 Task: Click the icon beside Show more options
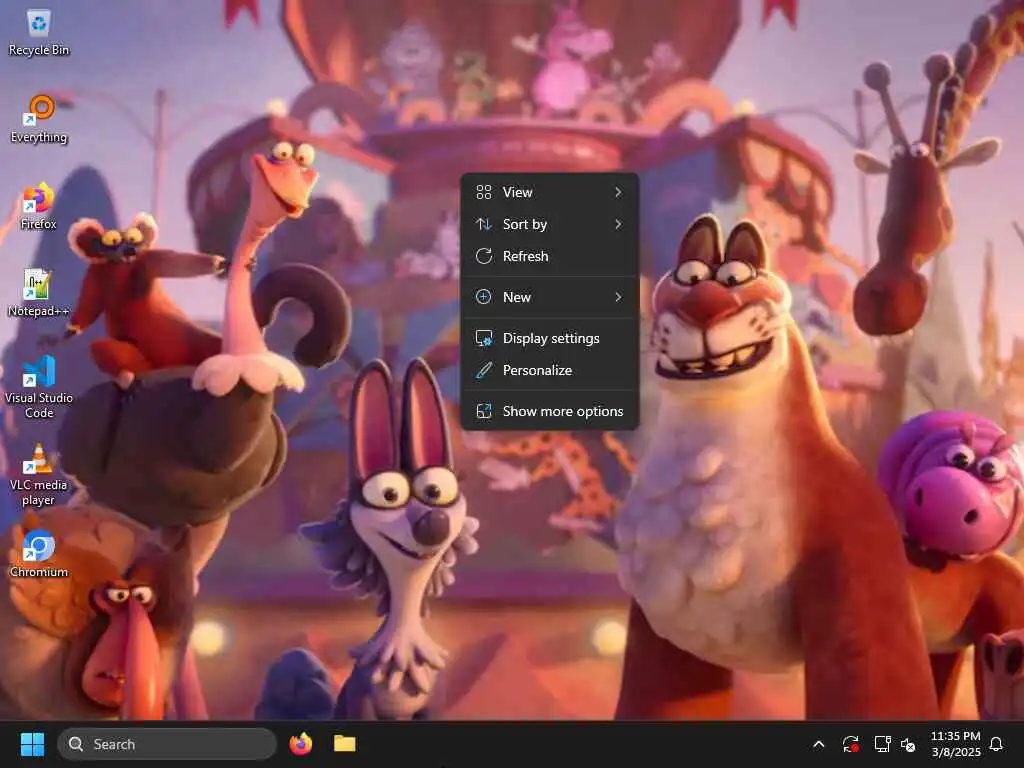pos(484,411)
